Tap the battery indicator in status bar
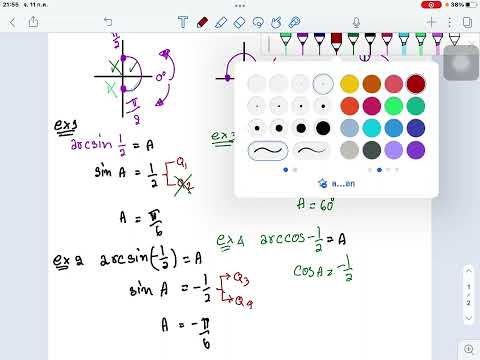480x360 pixels. pos(472,5)
